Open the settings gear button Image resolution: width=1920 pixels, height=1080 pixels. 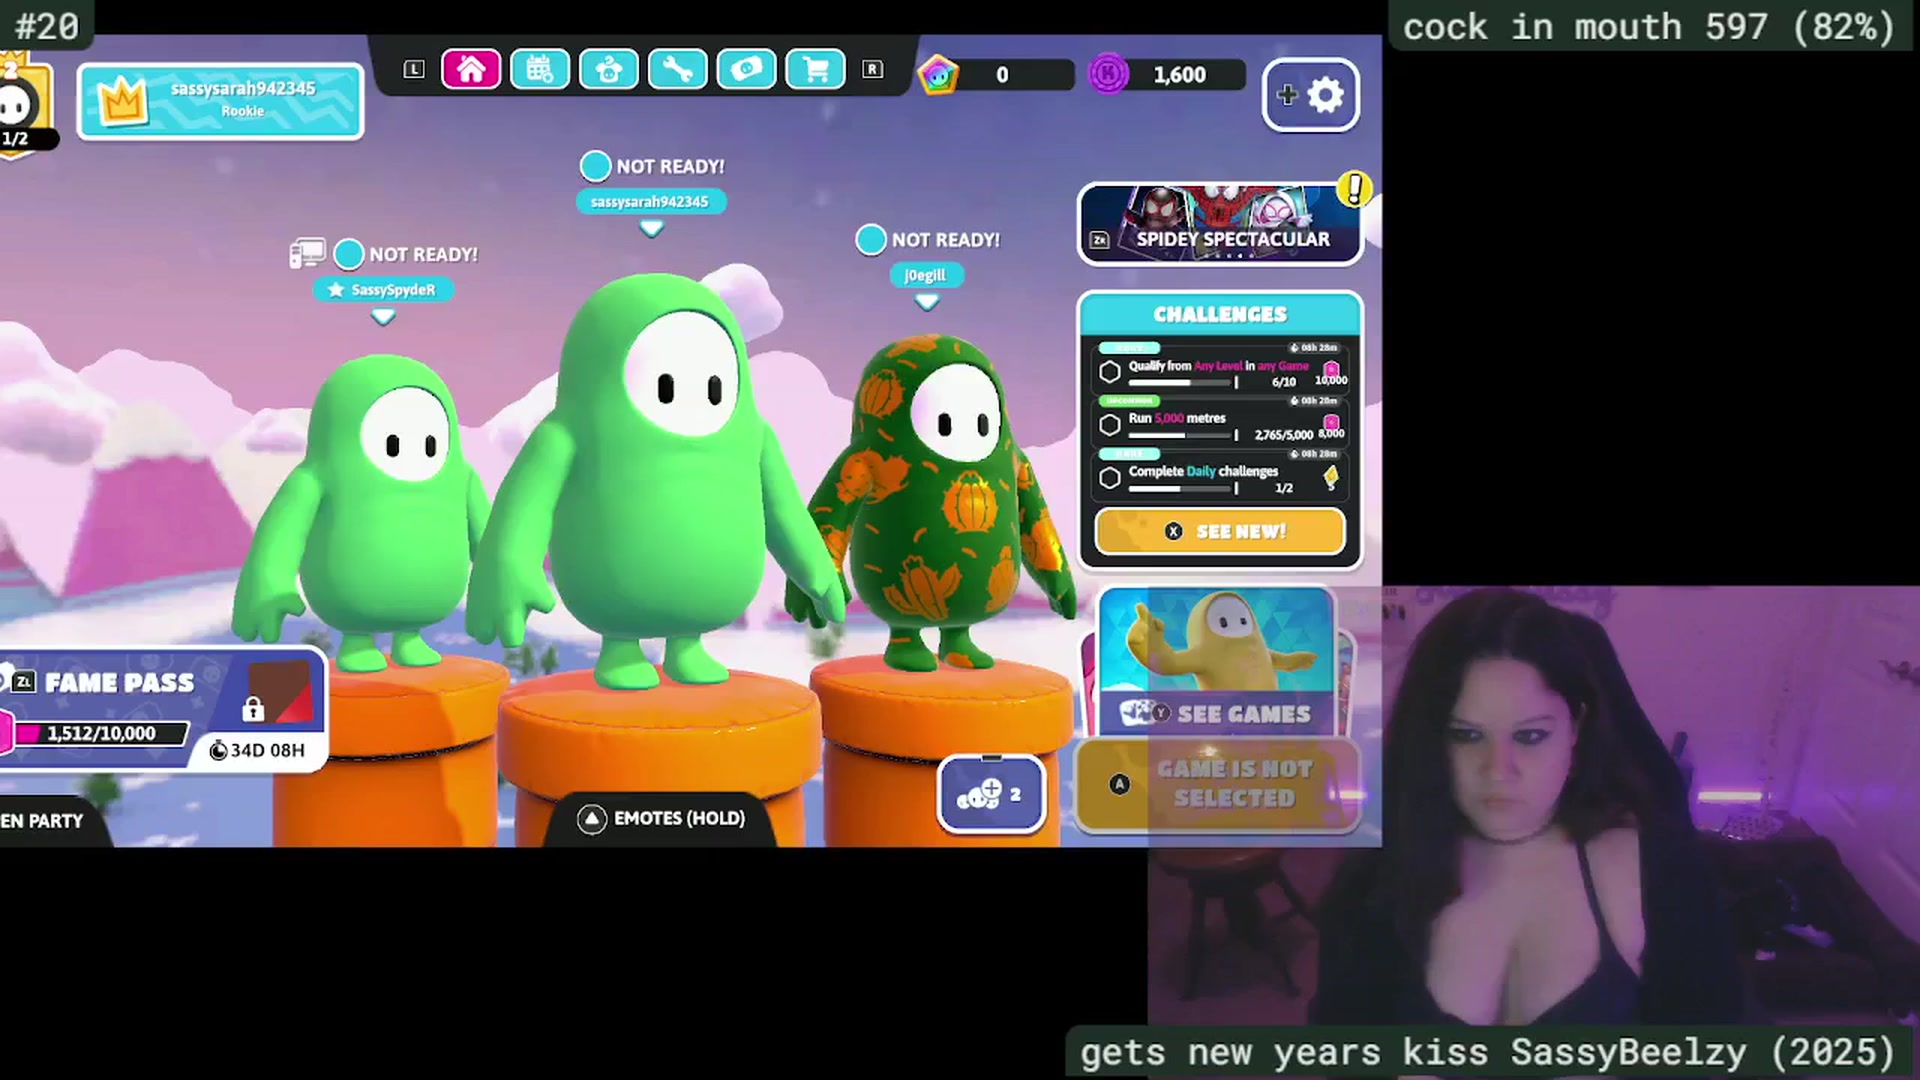point(1311,95)
